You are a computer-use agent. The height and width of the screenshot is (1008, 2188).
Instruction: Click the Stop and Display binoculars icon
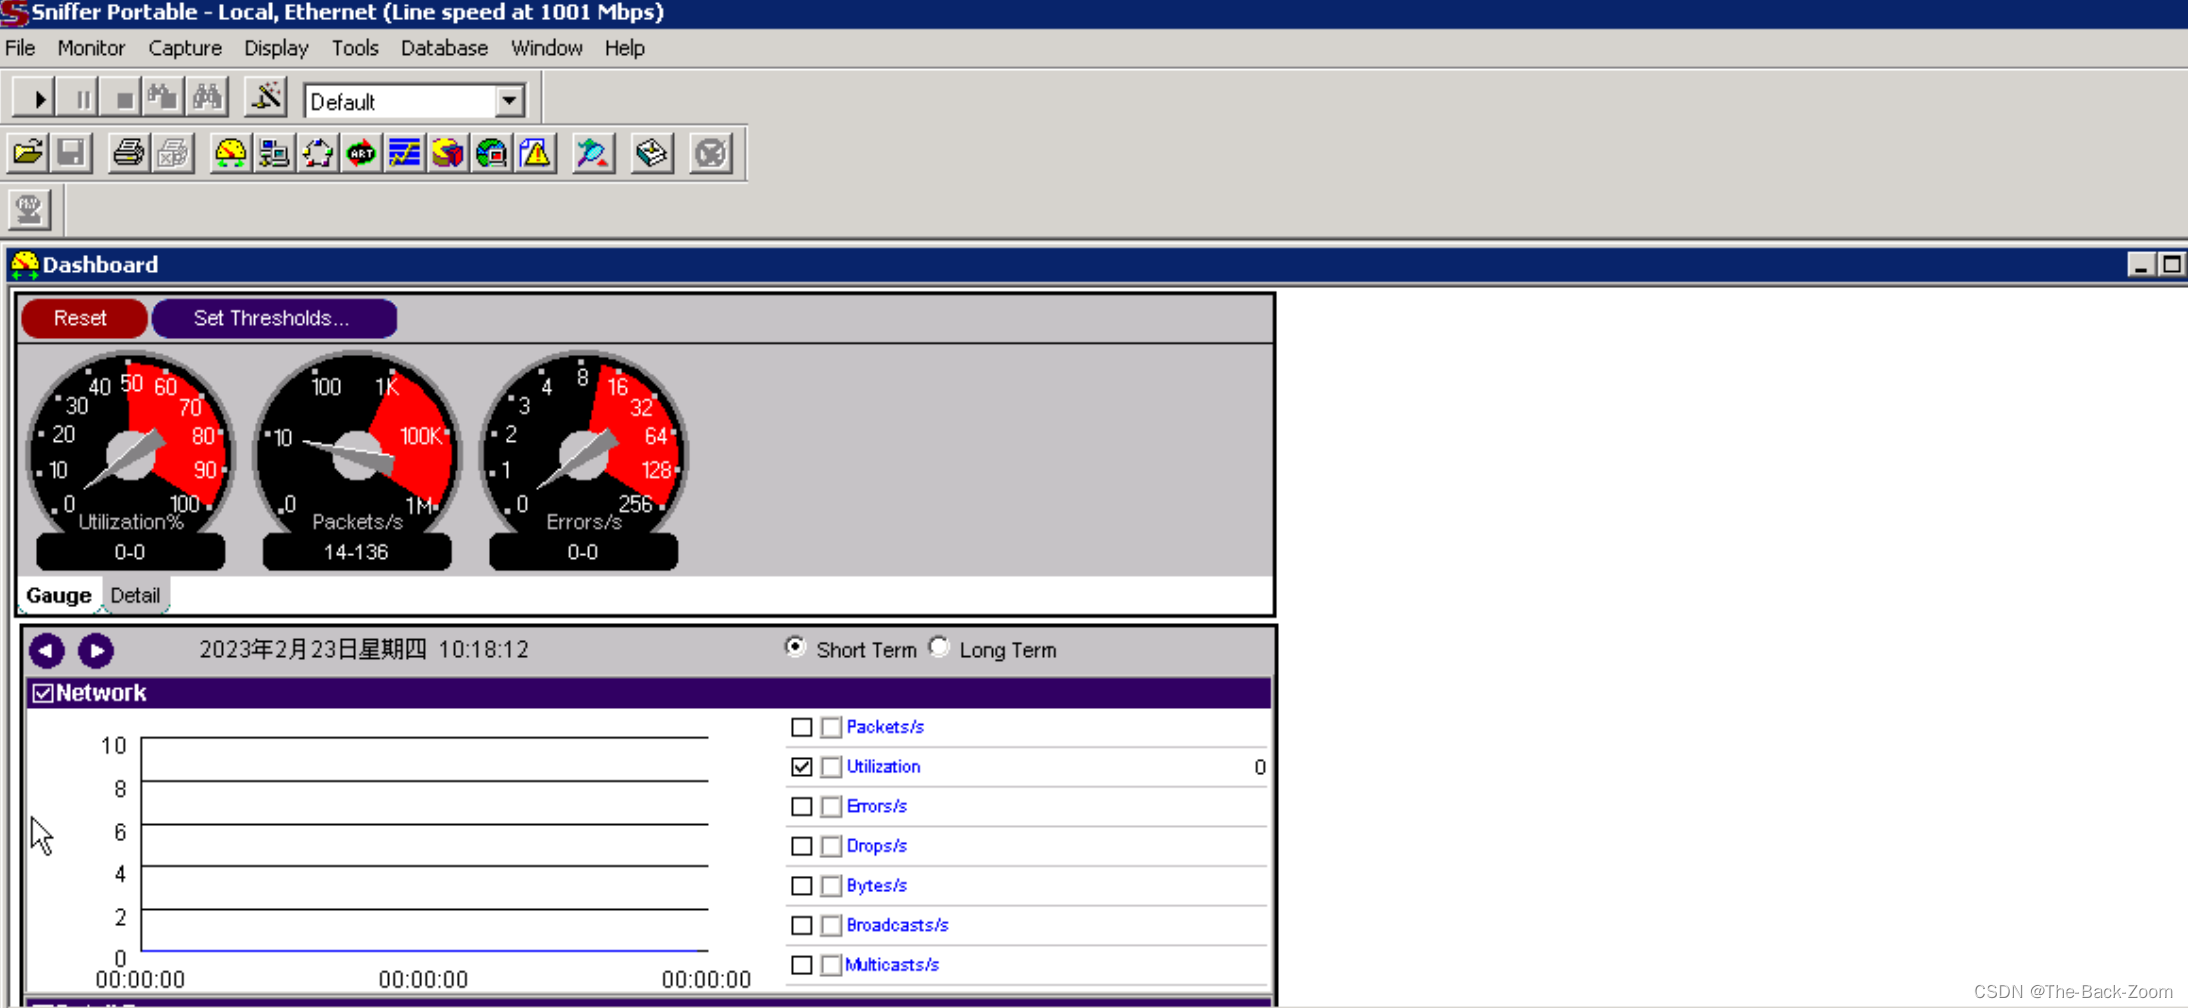tap(164, 99)
